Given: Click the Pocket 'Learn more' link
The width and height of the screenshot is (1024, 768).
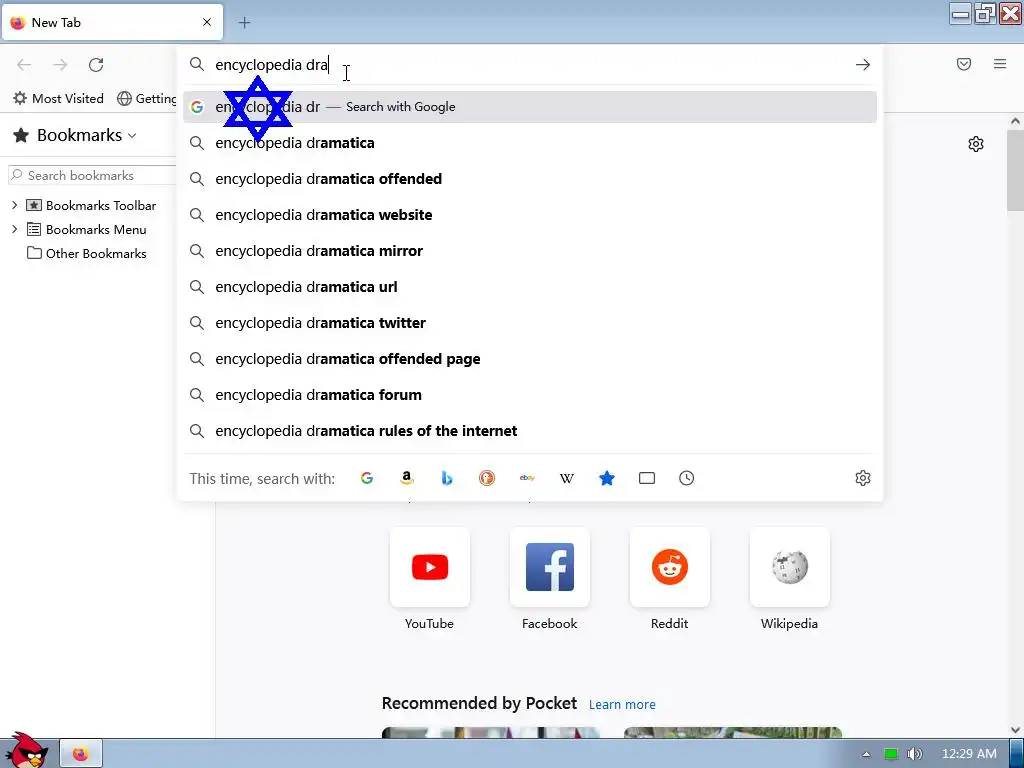Looking at the screenshot, I should tap(622, 705).
